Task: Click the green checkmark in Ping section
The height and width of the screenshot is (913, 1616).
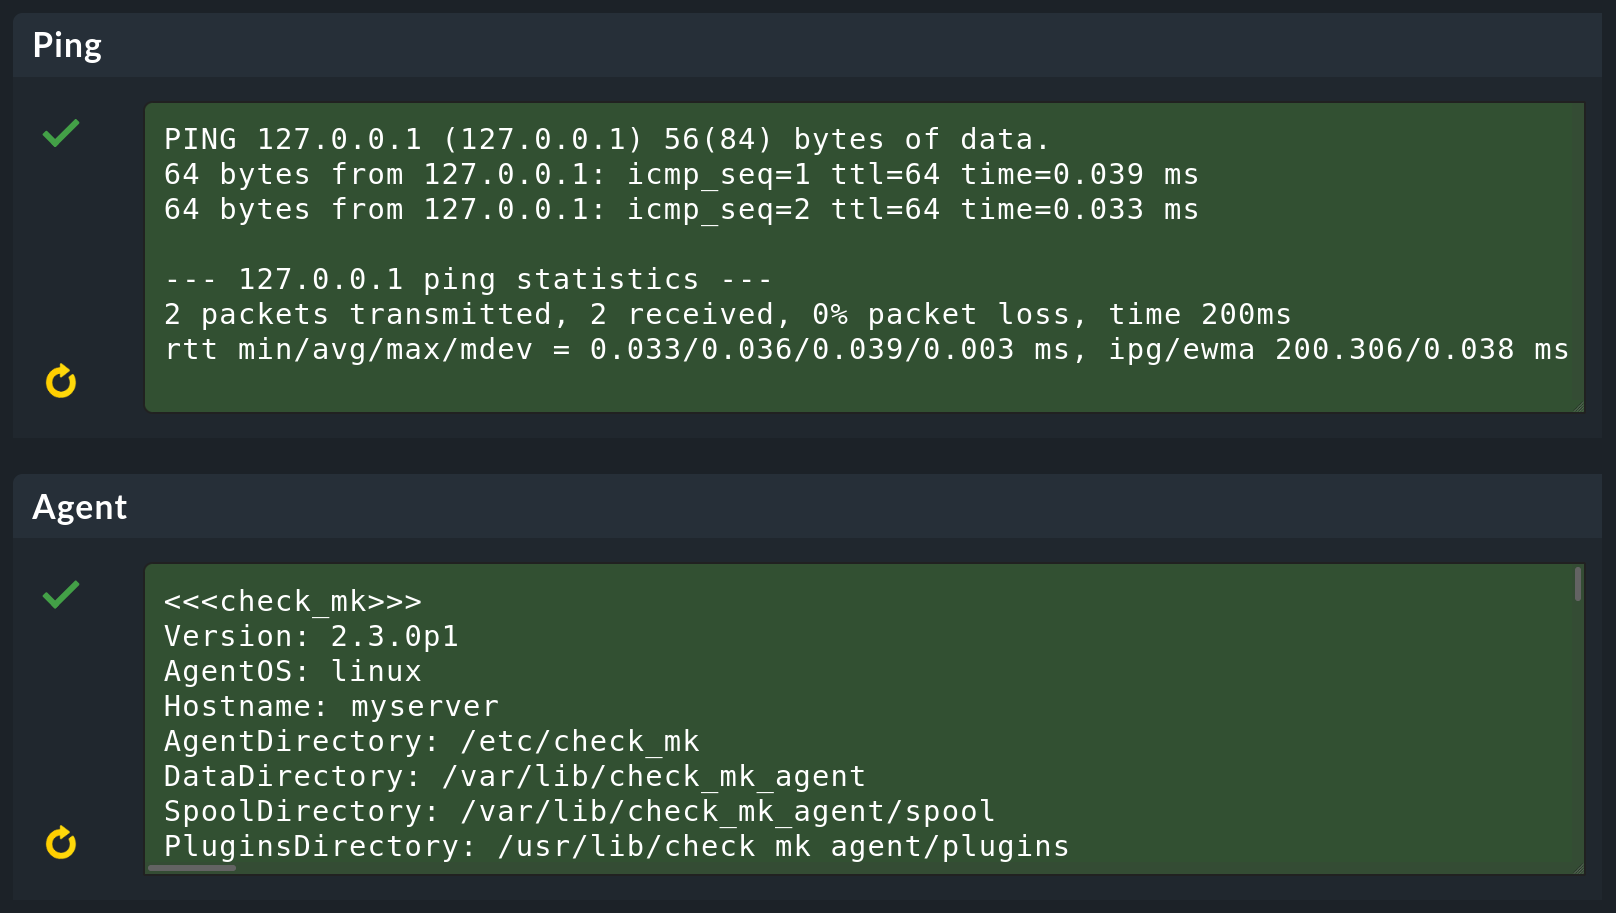Action: tap(61, 133)
